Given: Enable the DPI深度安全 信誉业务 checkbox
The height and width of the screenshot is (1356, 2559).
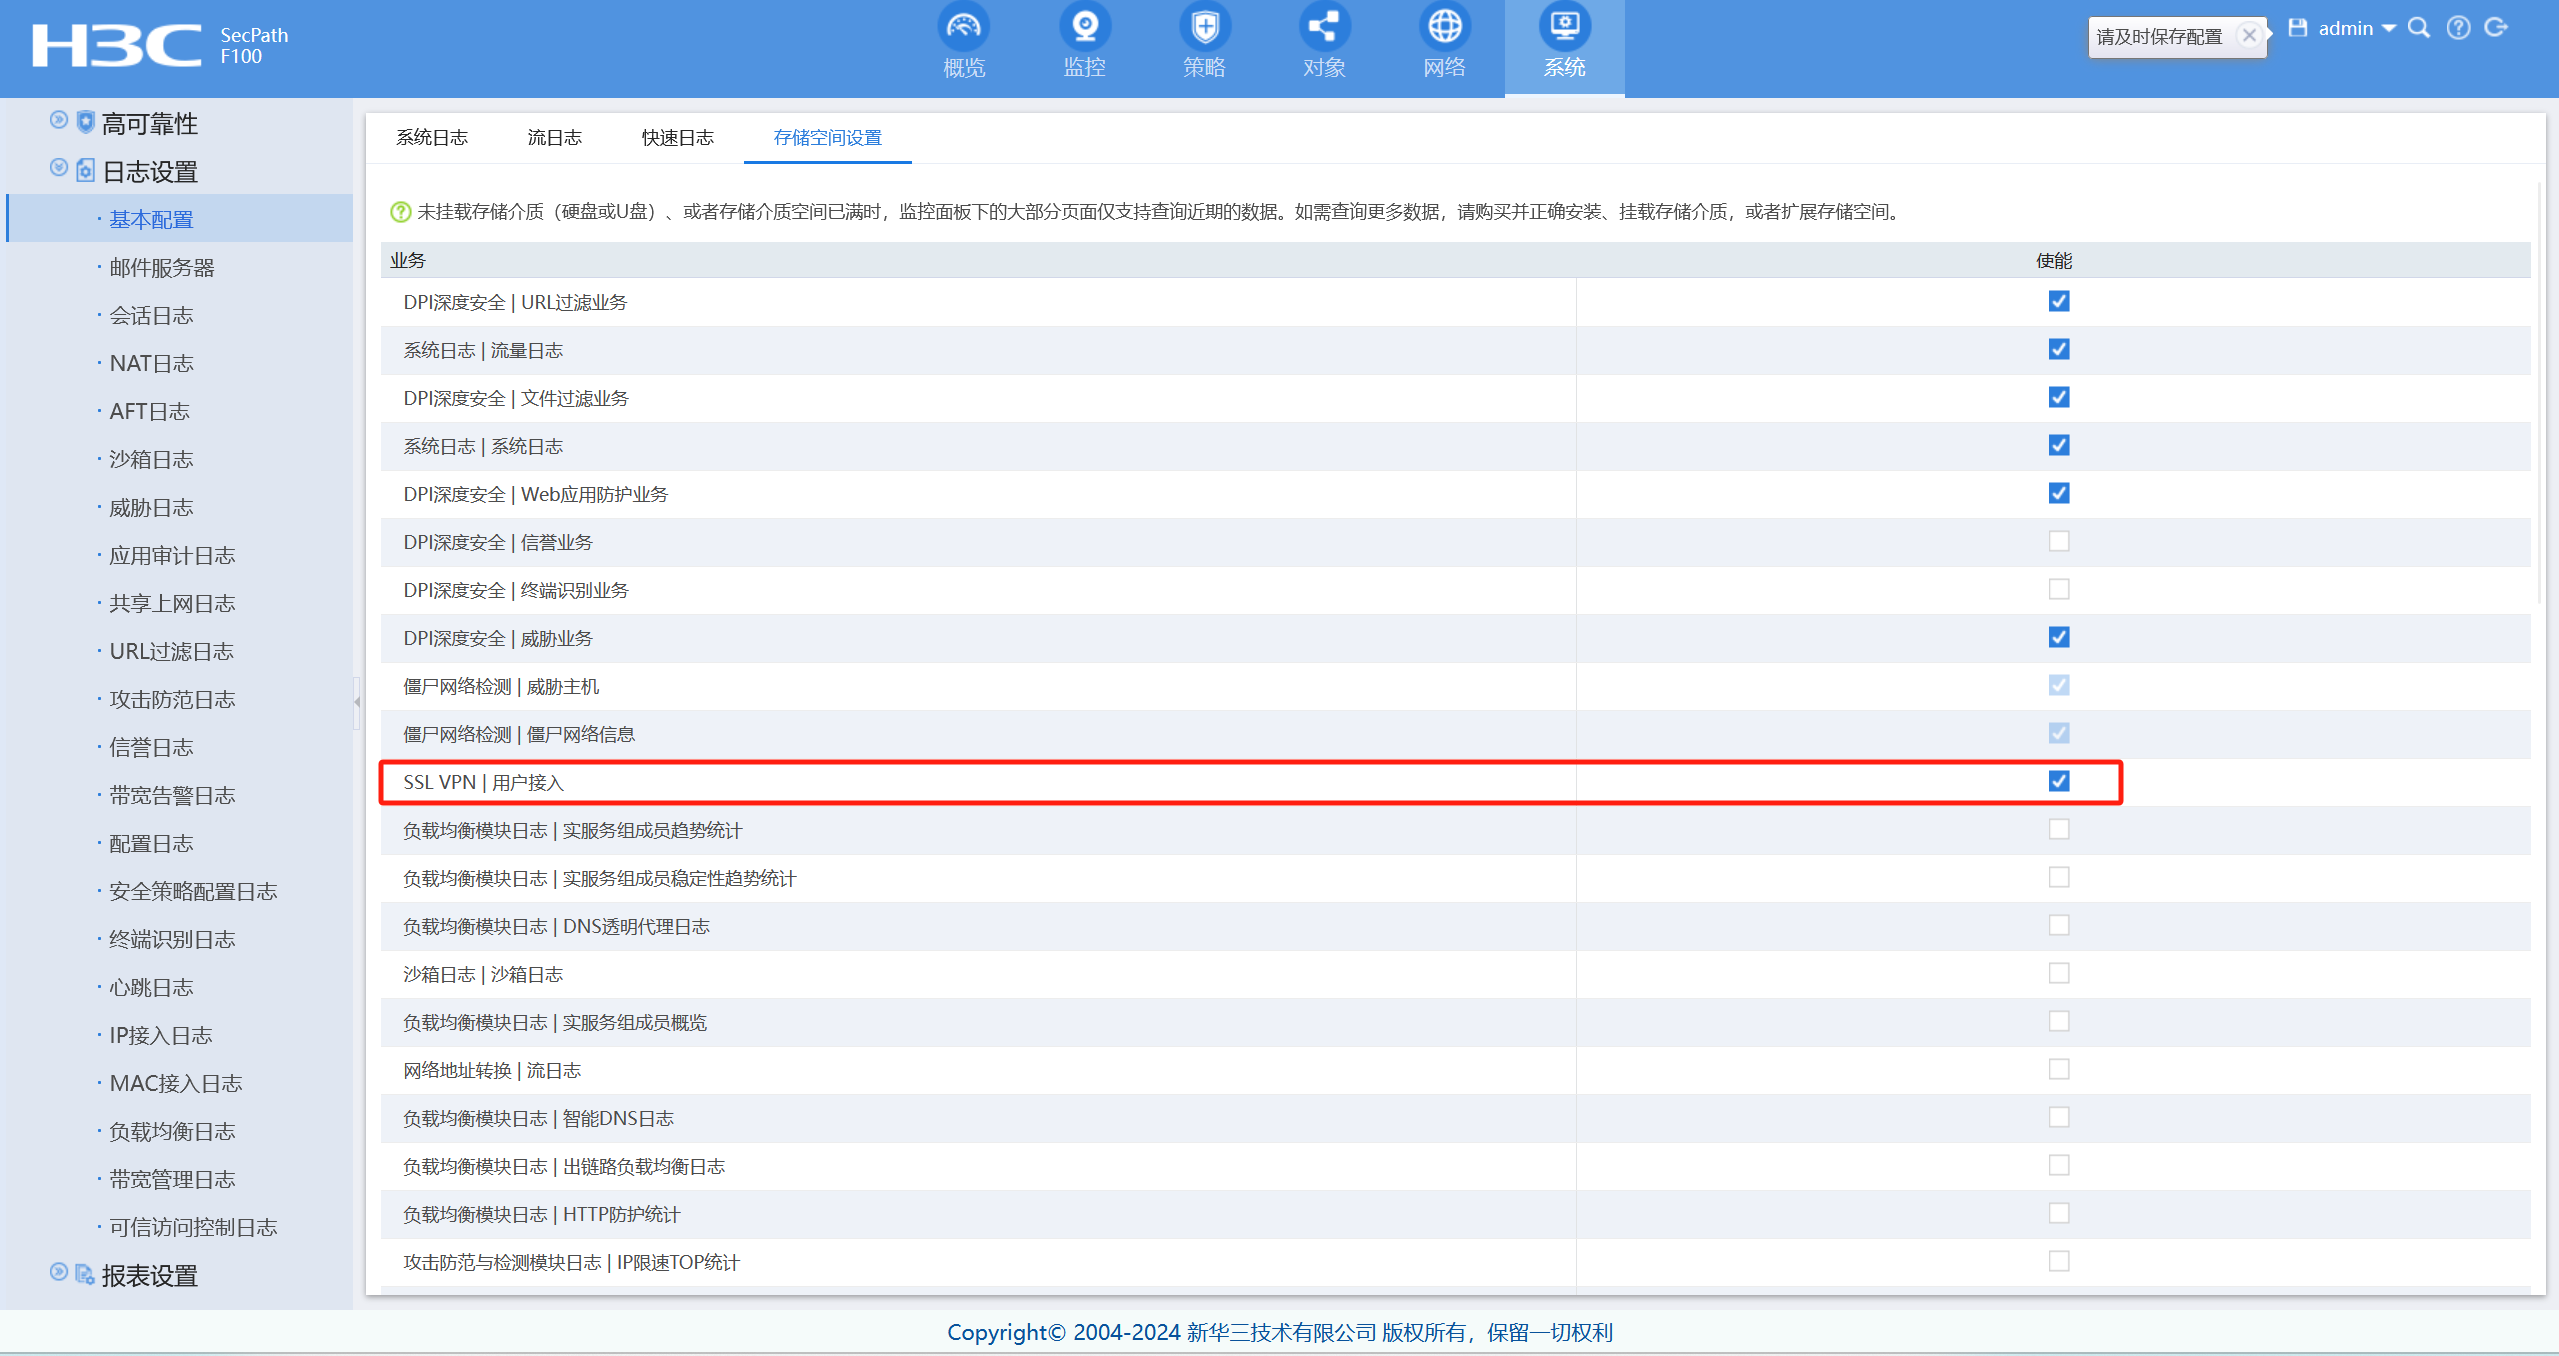Looking at the screenshot, I should pos(2058,541).
